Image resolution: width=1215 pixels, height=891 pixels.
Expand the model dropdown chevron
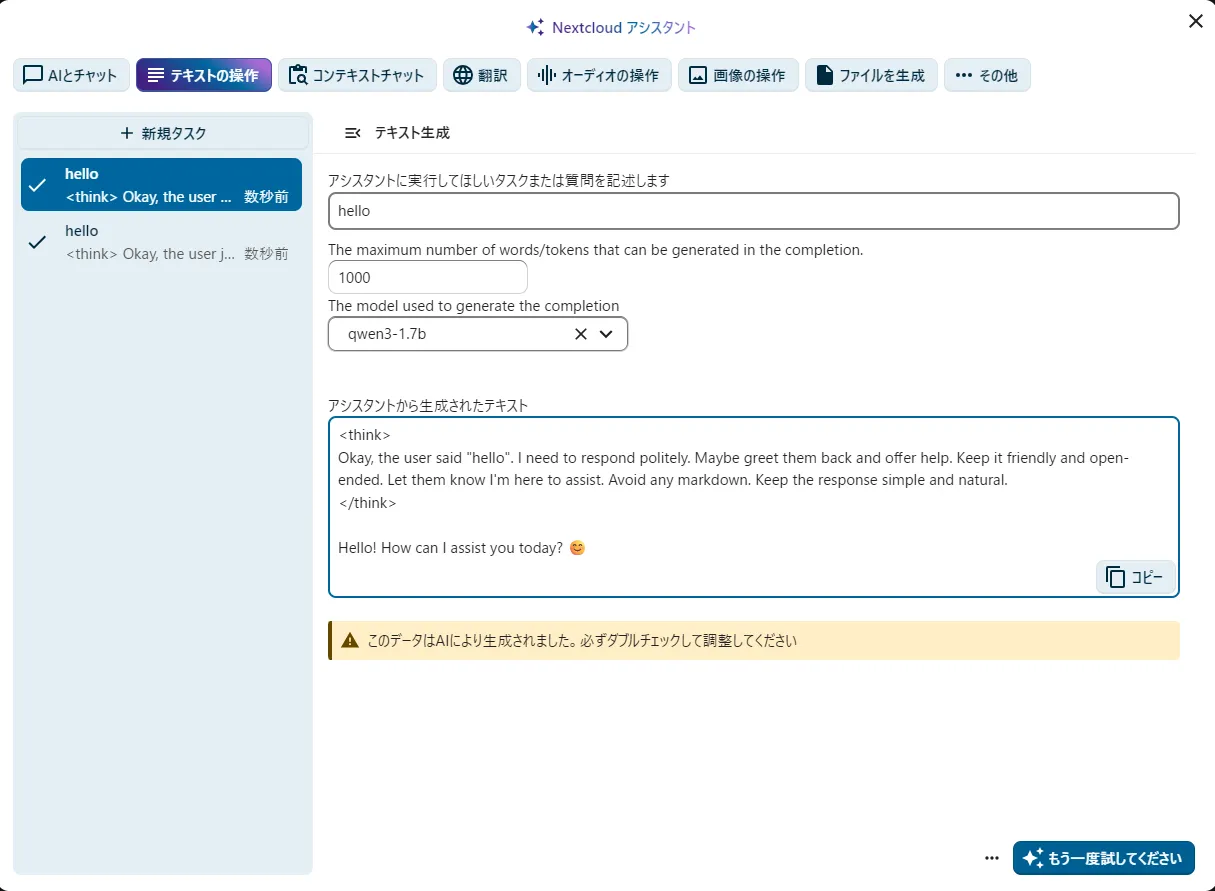pyautogui.click(x=606, y=334)
